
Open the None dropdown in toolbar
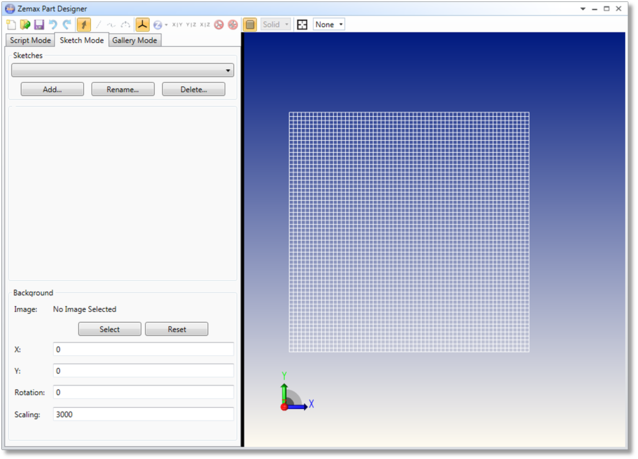(329, 25)
